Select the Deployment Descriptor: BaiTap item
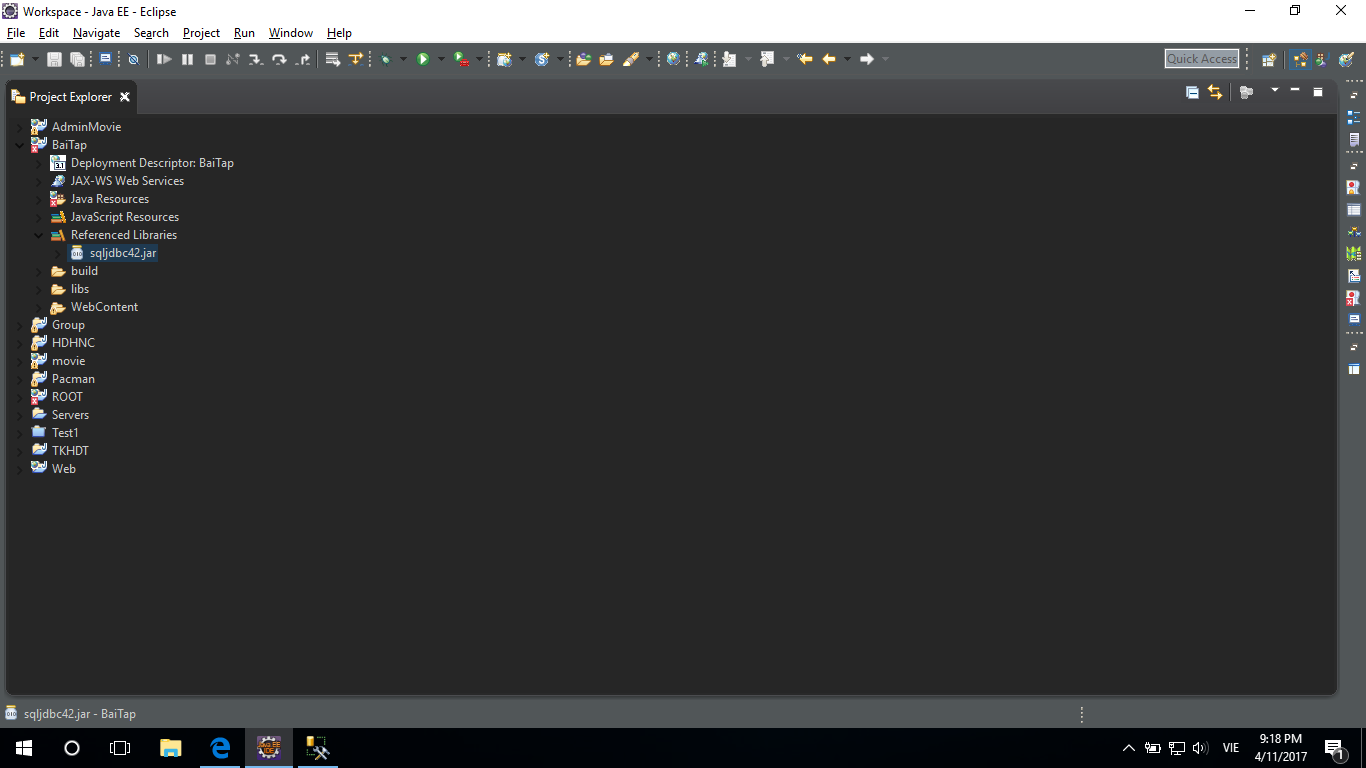 pos(152,163)
